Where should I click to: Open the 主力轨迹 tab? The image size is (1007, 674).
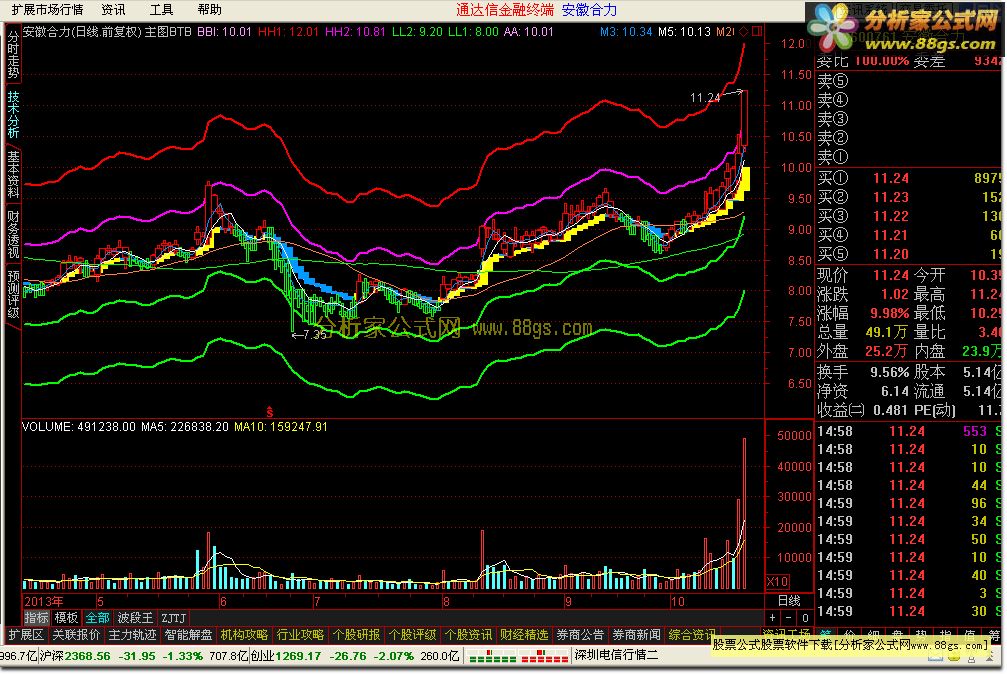(x=132, y=635)
